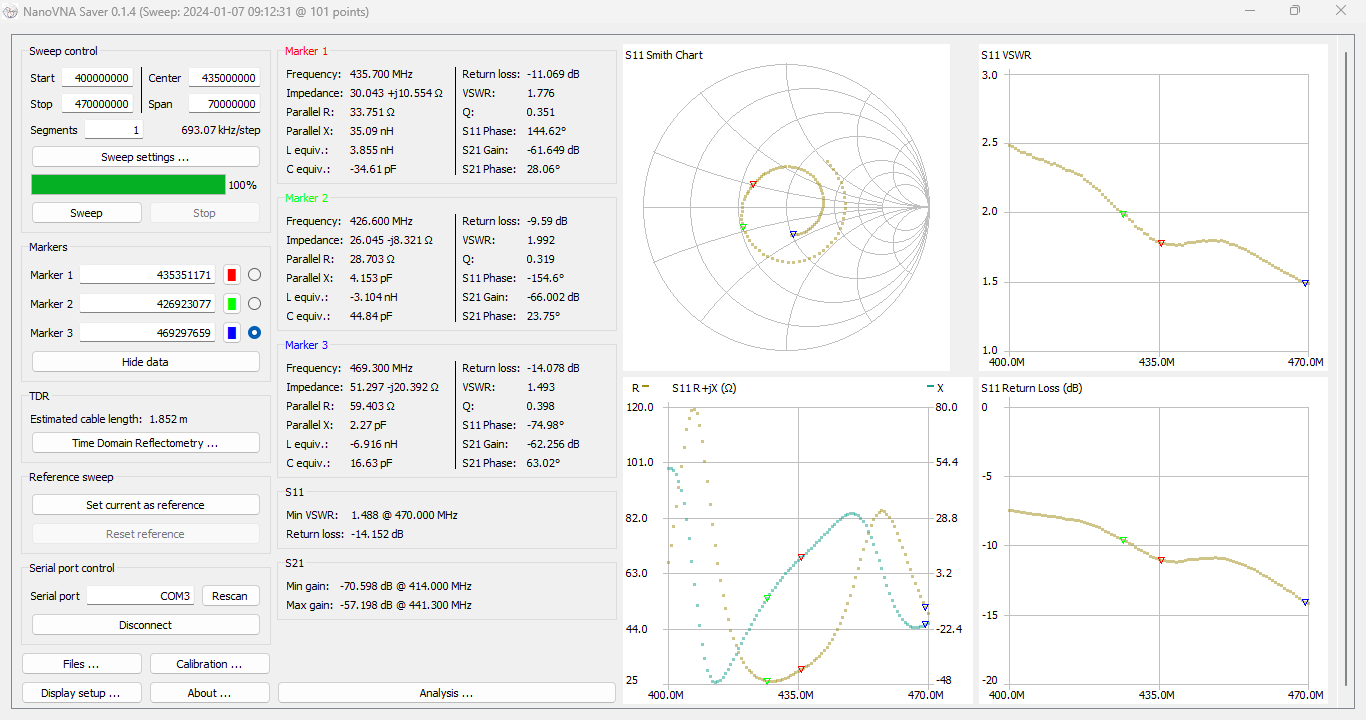Open the red Marker 1 color swatch
This screenshot has width=1366, height=720.
point(231,275)
